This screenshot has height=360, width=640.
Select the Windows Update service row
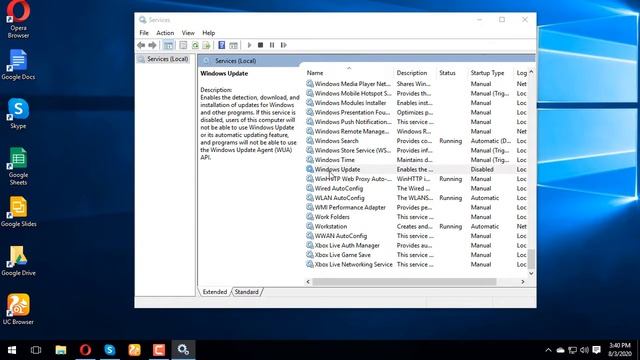pyautogui.click(x=416, y=169)
